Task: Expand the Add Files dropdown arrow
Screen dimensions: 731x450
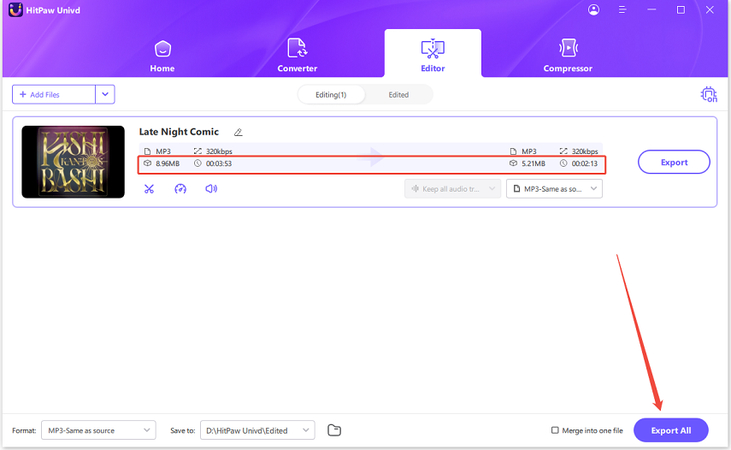Action: [105, 95]
